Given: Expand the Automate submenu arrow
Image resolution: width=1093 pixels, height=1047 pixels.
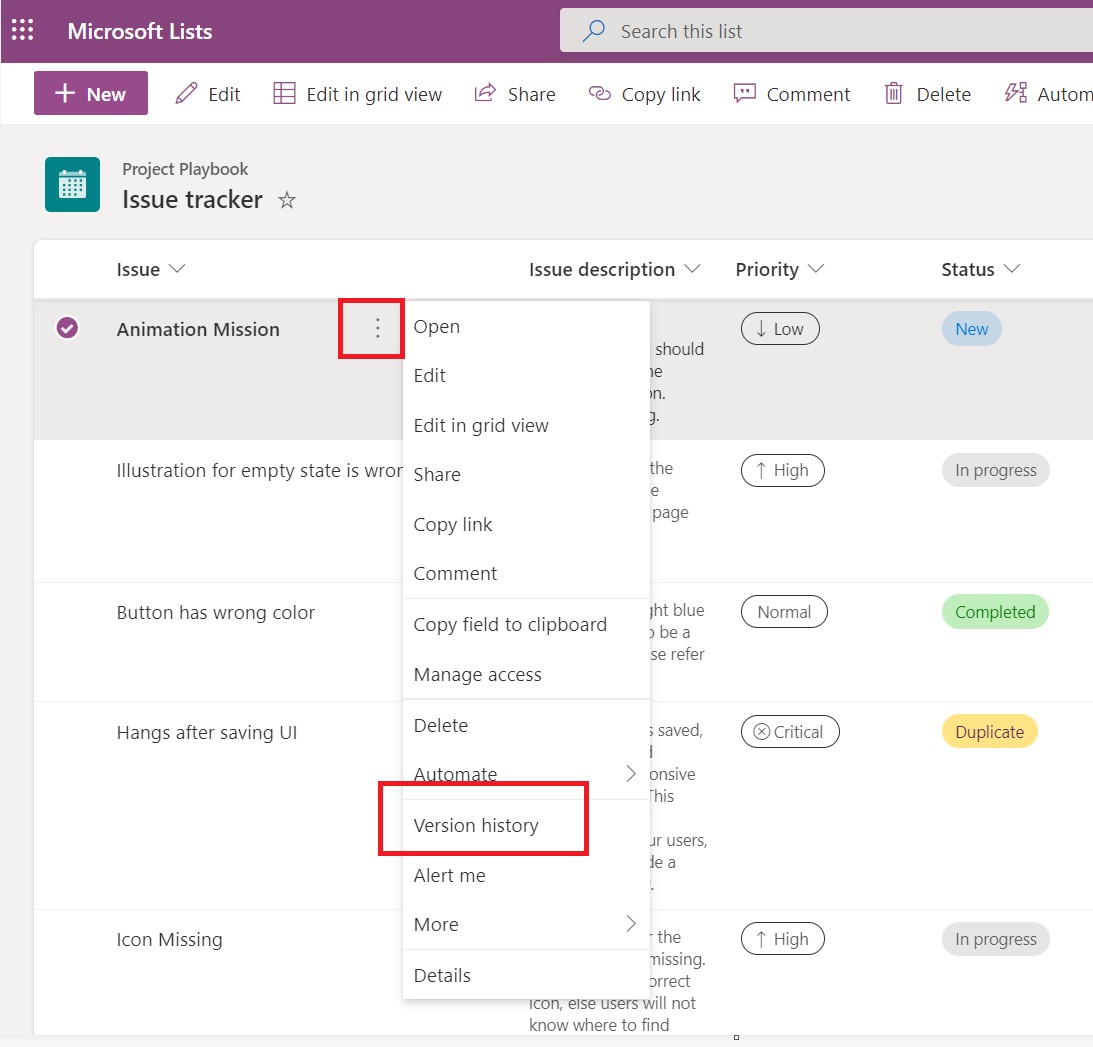Looking at the screenshot, I should 630,773.
